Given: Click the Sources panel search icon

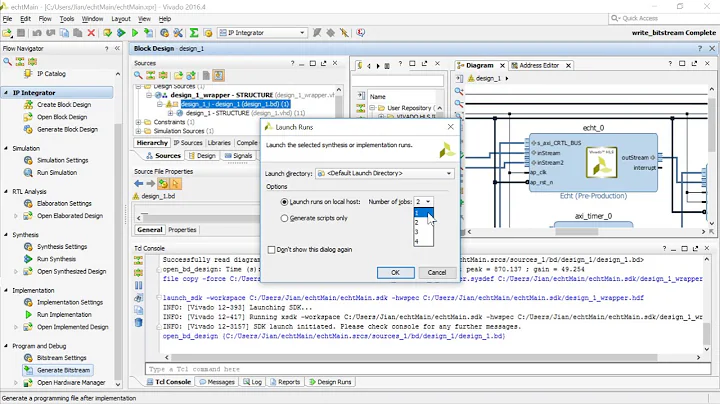Looking at the screenshot, I should click(x=138, y=75).
